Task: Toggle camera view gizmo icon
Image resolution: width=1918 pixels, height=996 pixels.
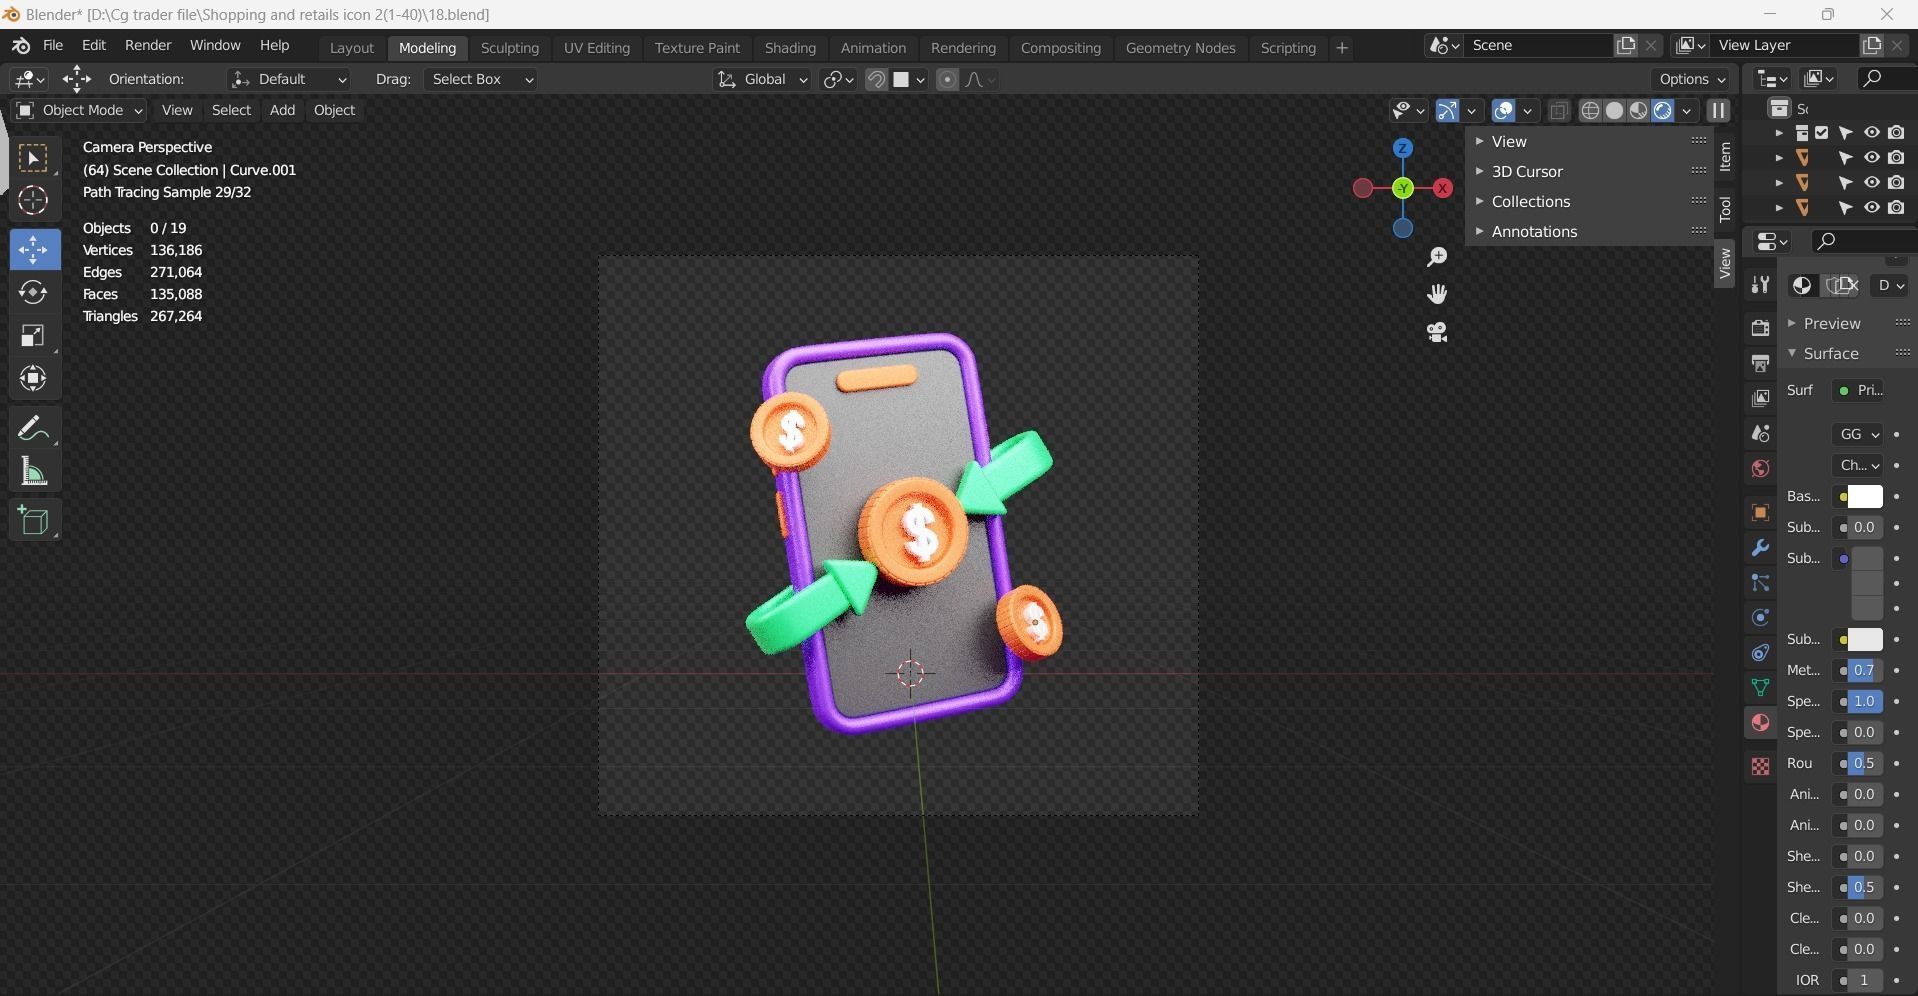Action: tap(1437, 332)
